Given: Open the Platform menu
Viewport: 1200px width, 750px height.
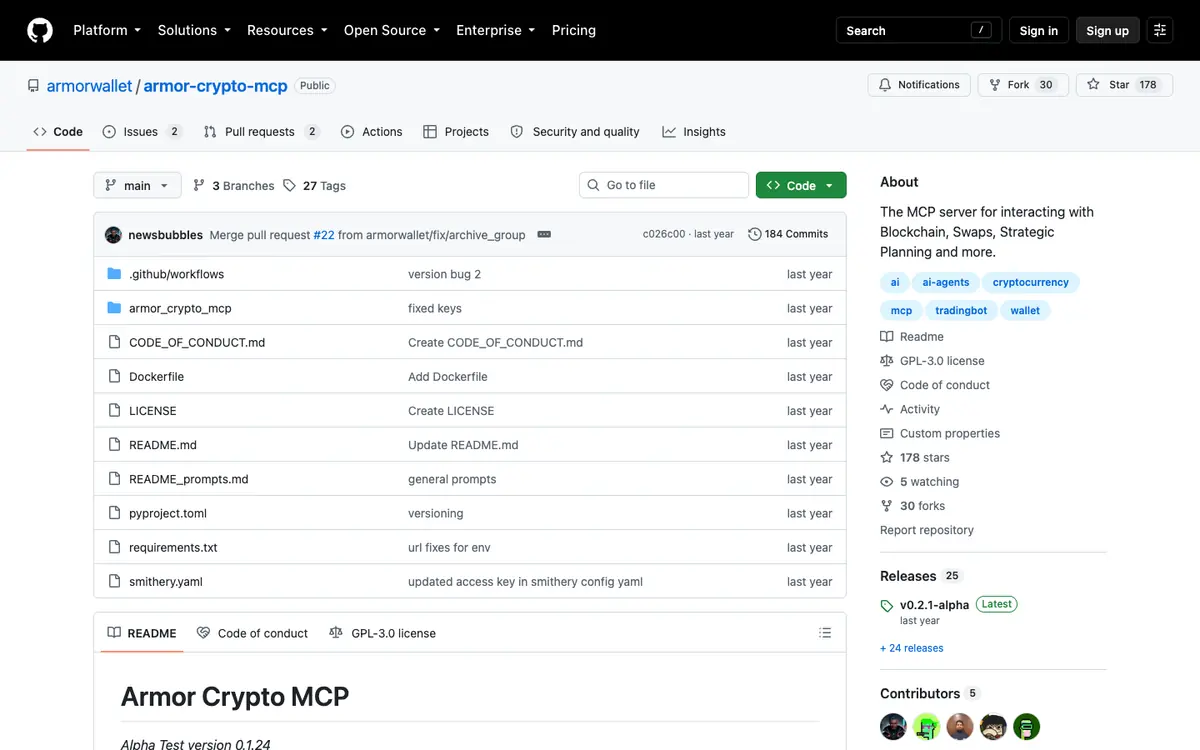Looking at the screenshot, I should pos(107,30).
